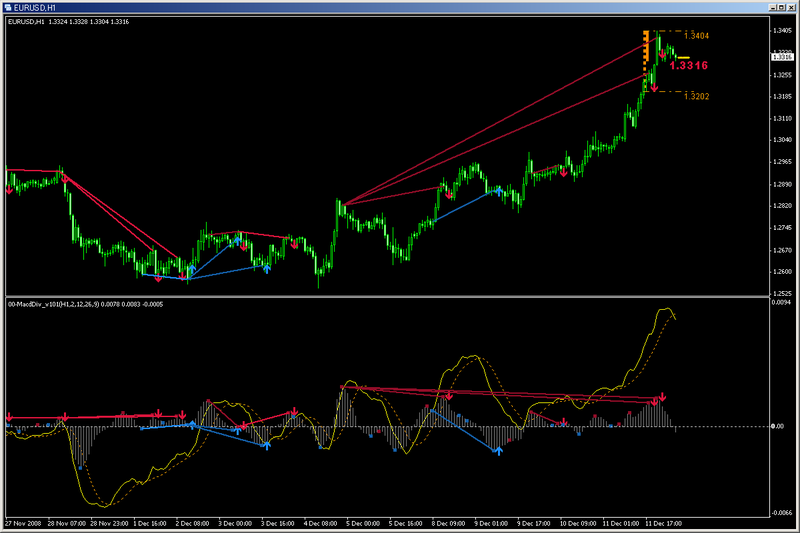Click the blue up arrow at MACD lowest trough near 9 Dec
The height and width of the screenshot is (533, 800).
(498, 450)
